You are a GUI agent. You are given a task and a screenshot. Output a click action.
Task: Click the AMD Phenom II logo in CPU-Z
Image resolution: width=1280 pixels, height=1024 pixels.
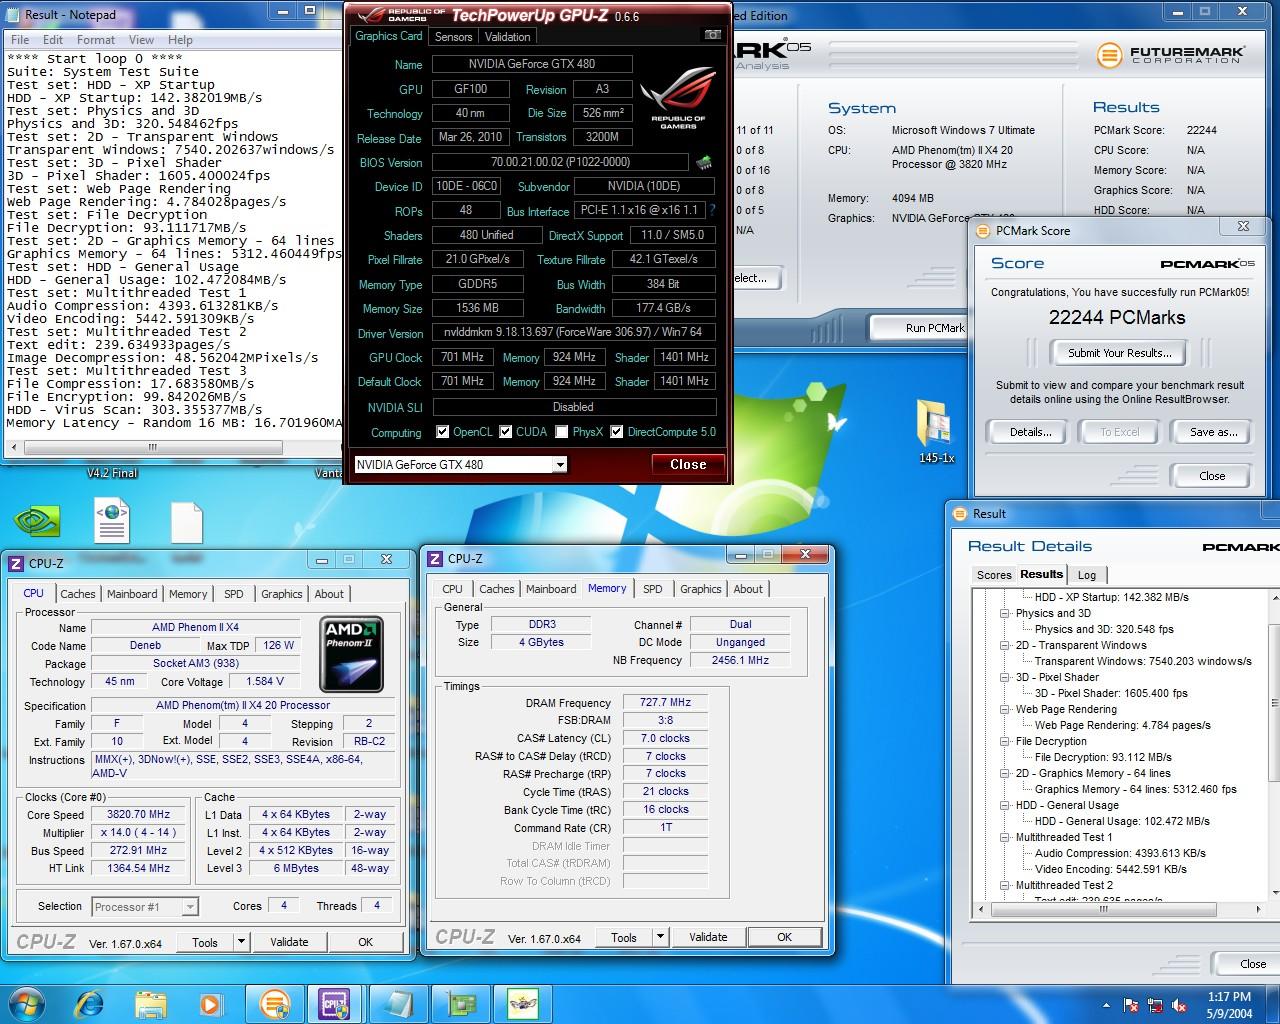[352, 654]
